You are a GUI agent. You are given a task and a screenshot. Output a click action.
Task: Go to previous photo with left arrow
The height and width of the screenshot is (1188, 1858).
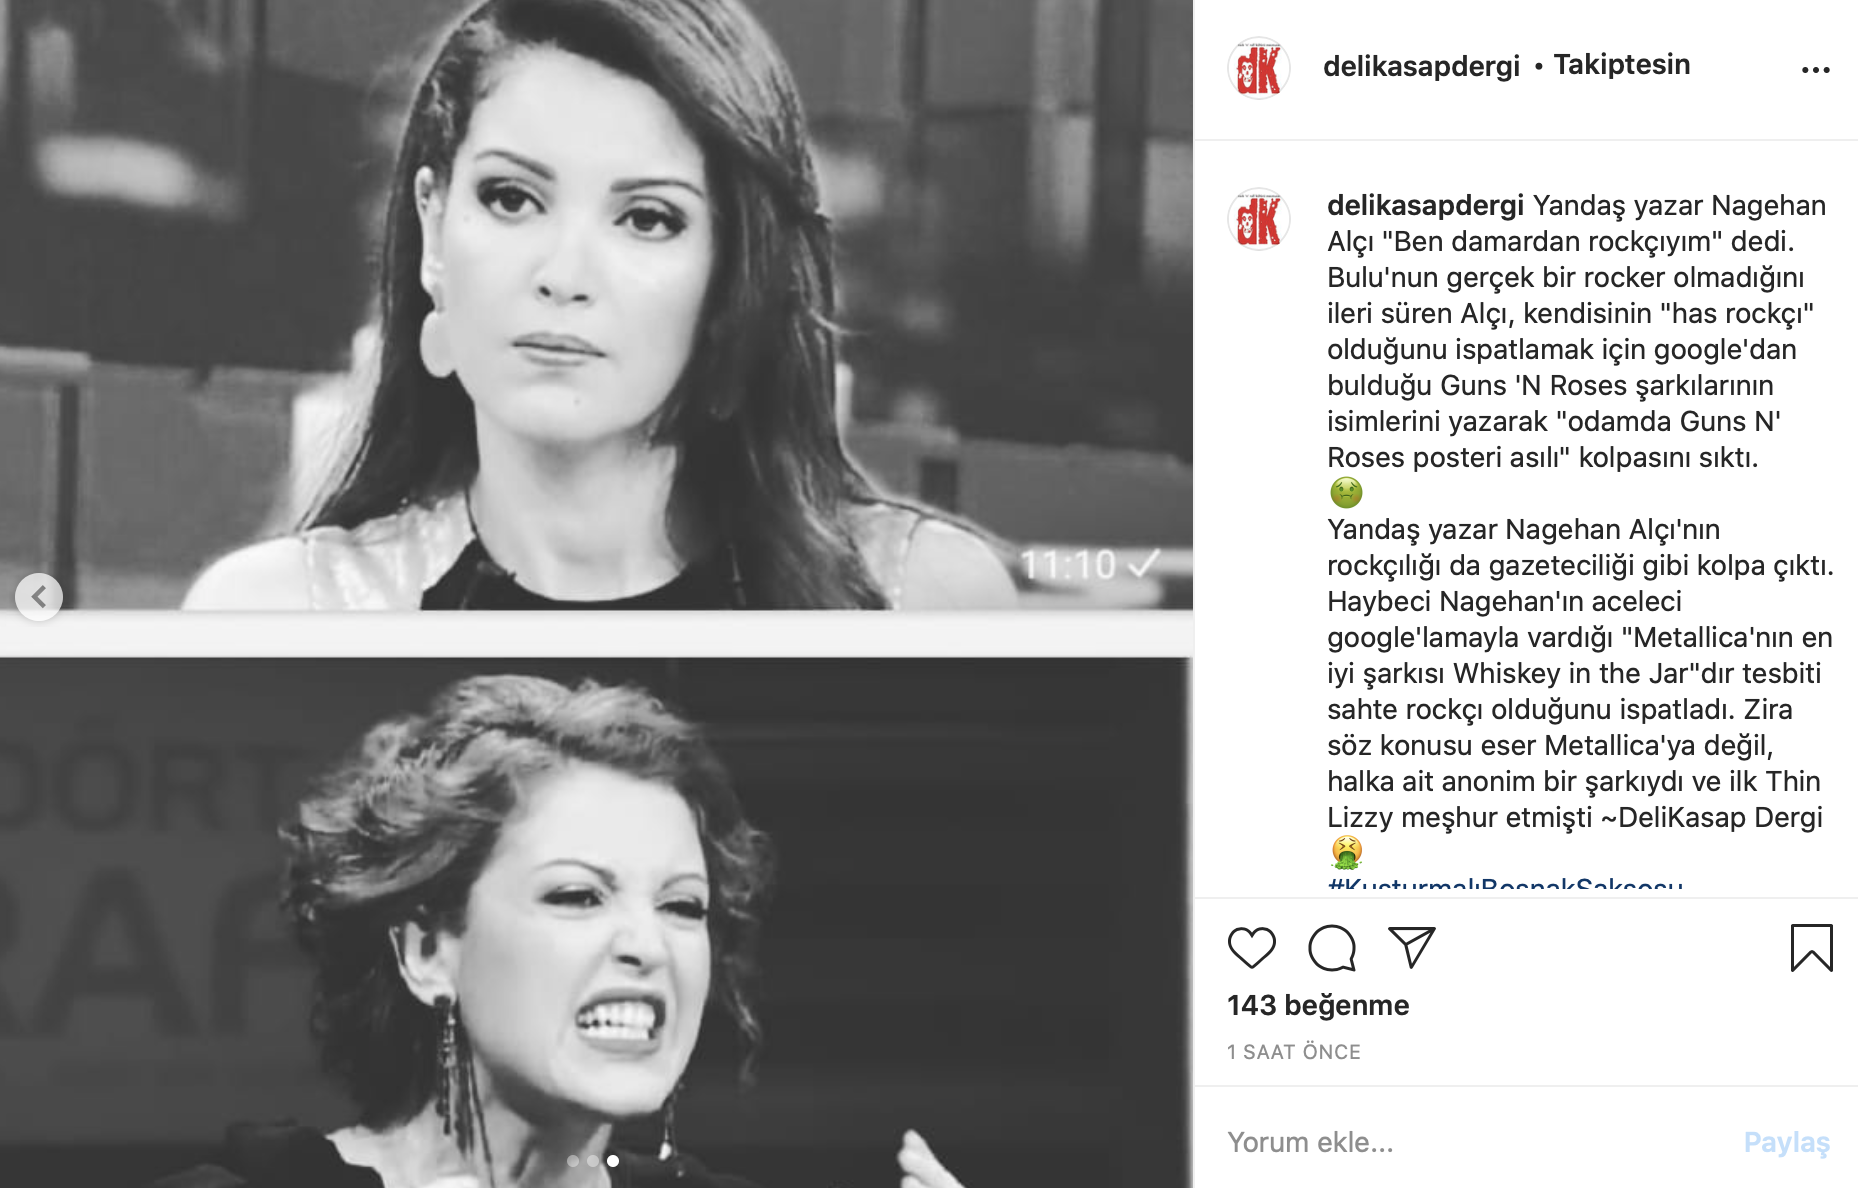click(x=39, y=597)
